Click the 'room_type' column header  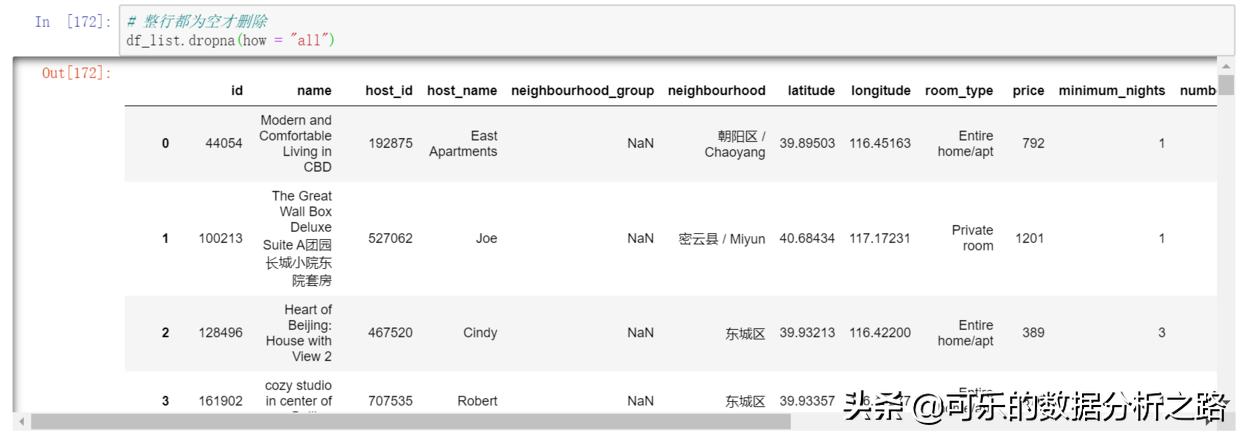pyautogui.click(x=959, y=90)
